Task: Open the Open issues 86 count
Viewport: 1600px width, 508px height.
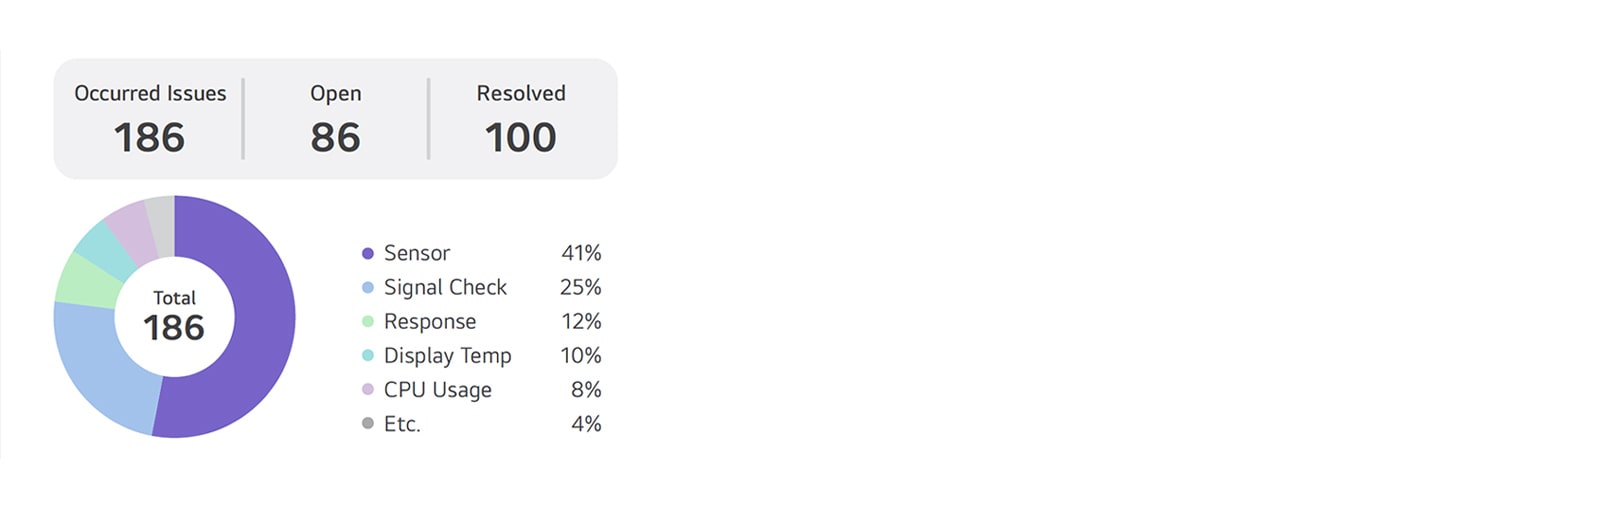Action: pos(335,119)
